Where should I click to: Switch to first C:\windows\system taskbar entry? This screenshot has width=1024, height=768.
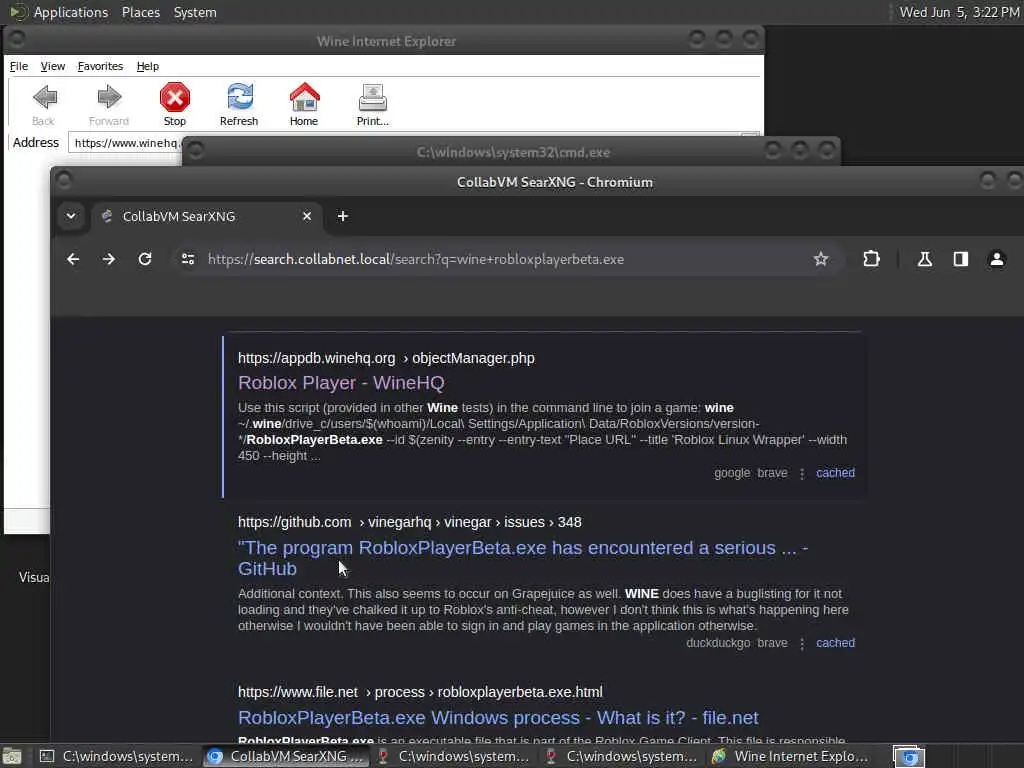tap(116, 756)
